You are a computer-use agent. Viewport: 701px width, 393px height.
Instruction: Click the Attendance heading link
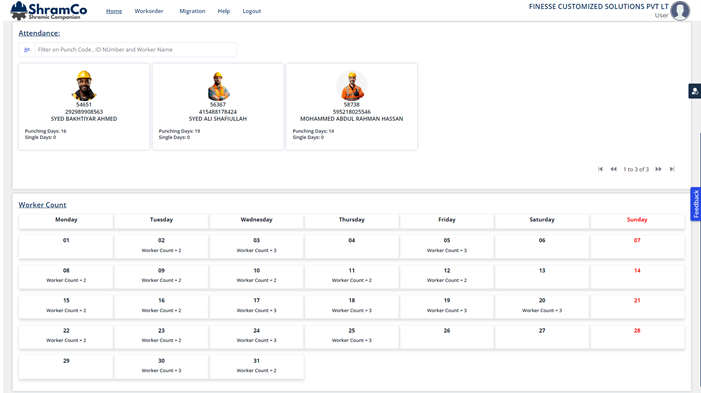point(39,33)
